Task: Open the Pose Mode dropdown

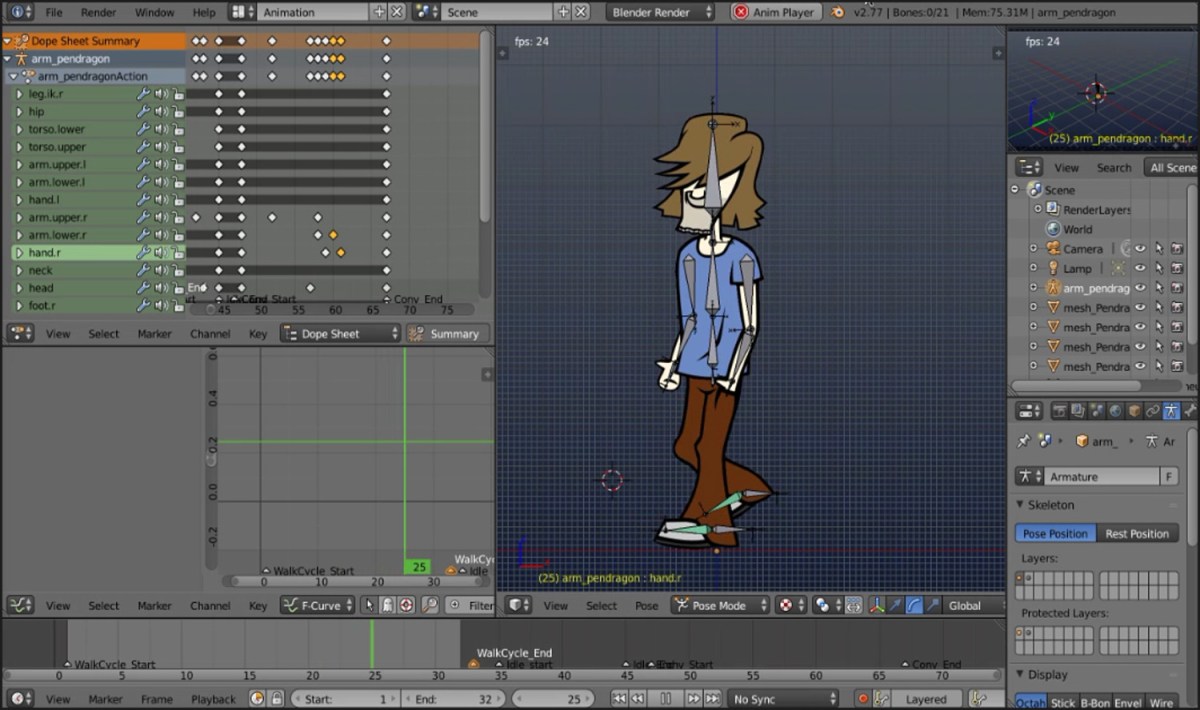Action: [720, 605]
